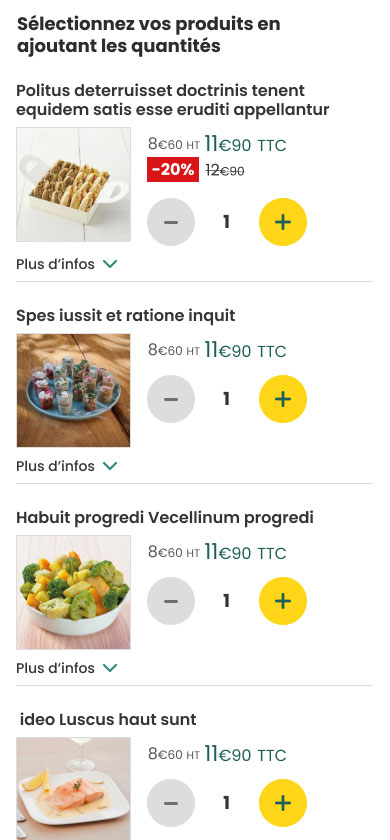
Task: Open the salmon plate product photo
Action: (x=73, y=789)
